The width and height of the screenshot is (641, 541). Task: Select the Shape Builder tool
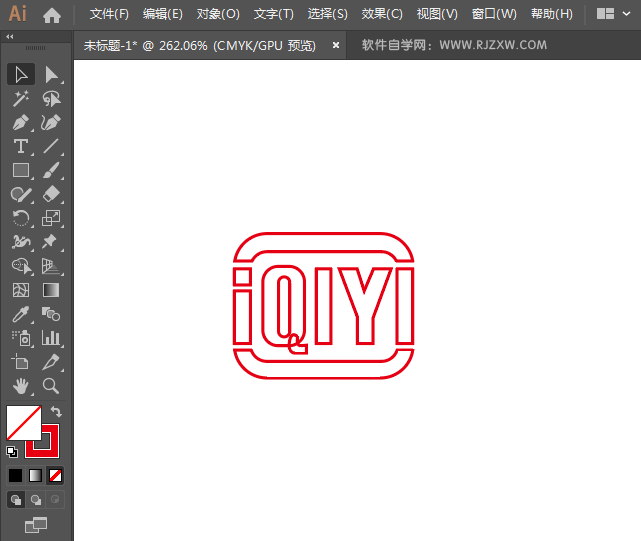21,266
